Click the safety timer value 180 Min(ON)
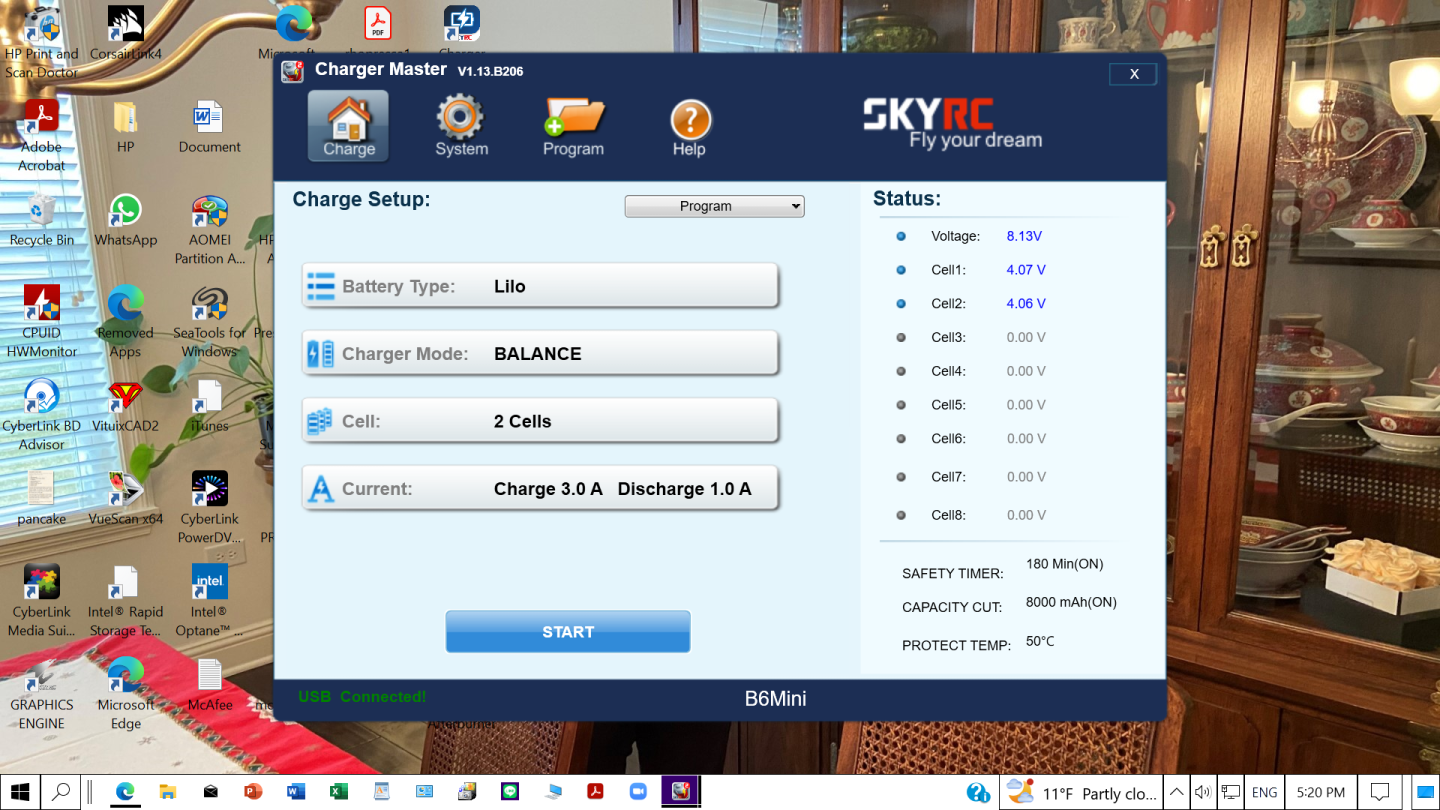The height and width of the screenshot is (810, 1440). (1064, 564)
